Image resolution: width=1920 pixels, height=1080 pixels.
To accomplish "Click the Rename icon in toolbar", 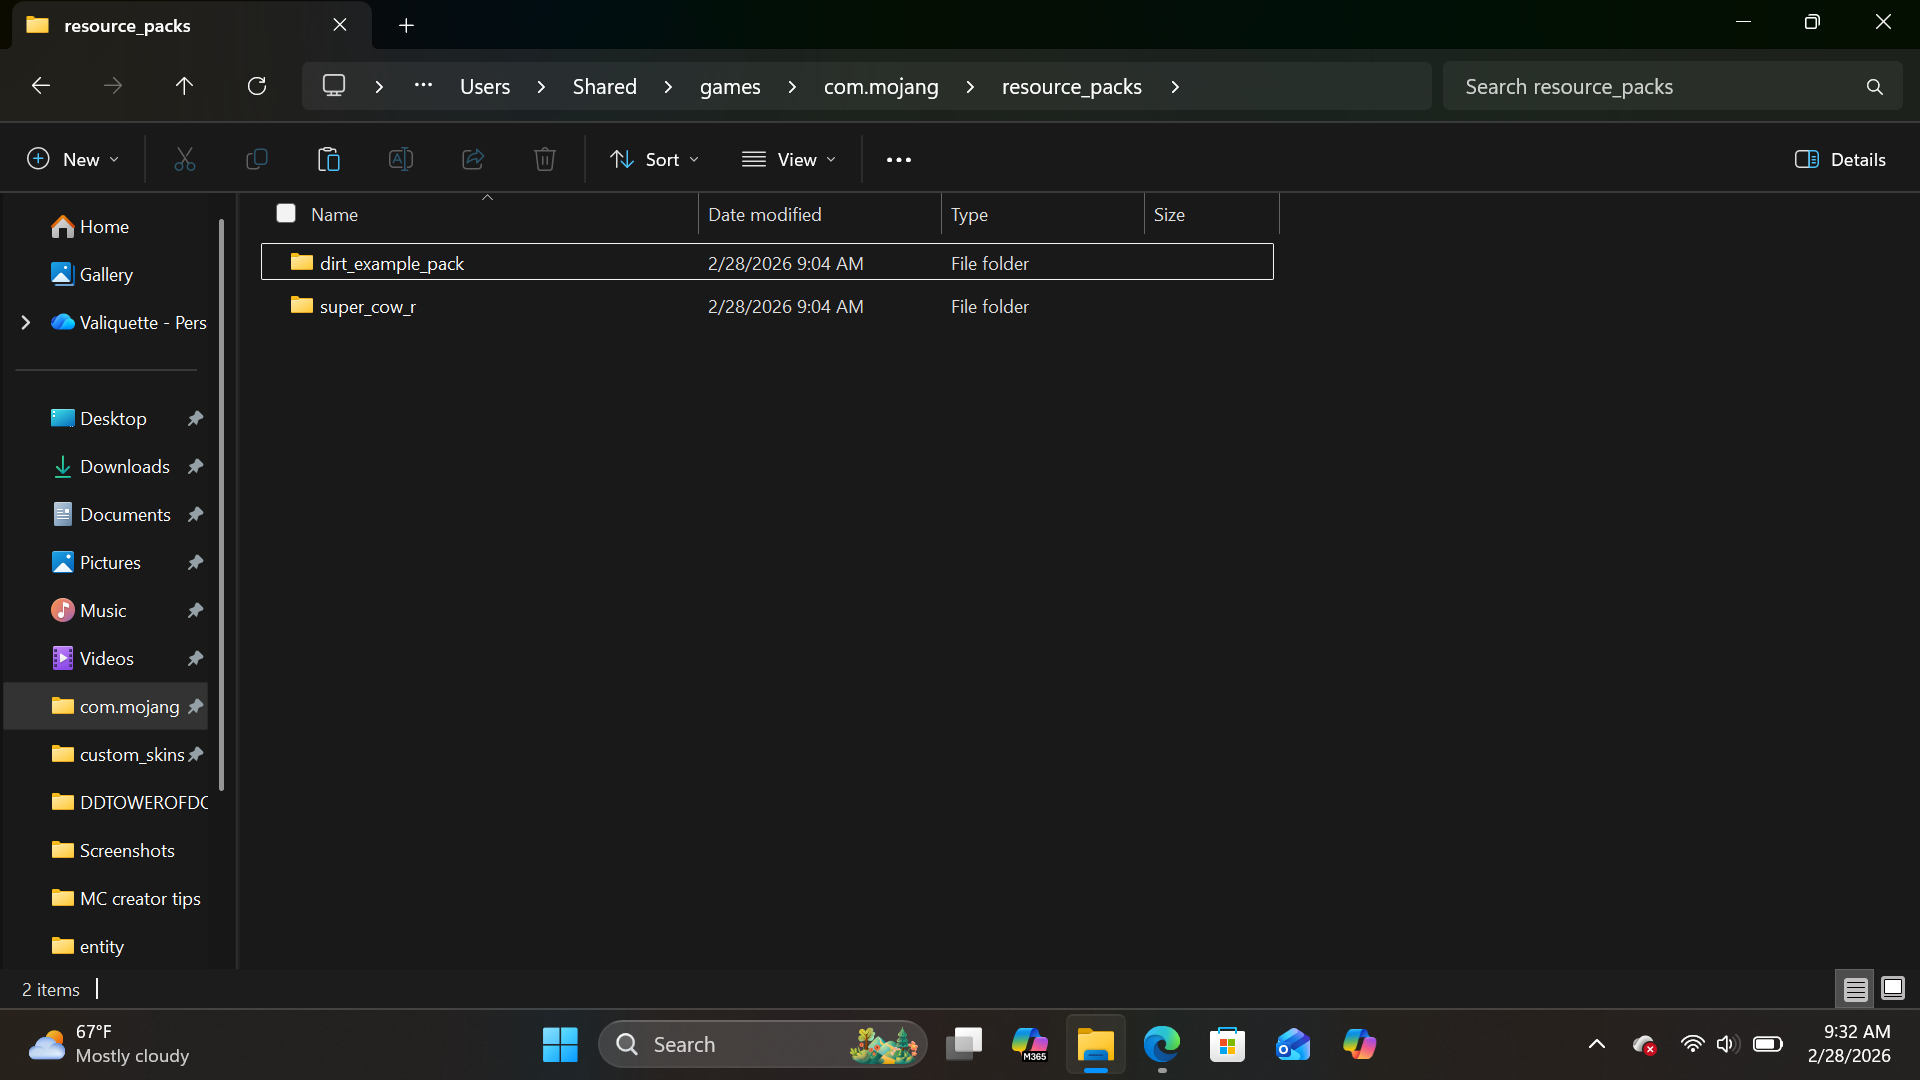I will [401, 159].
